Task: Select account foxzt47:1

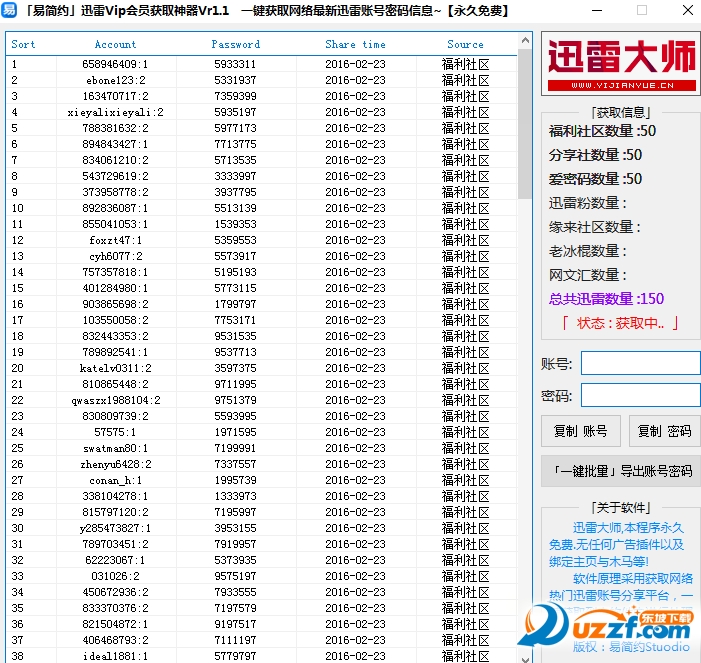Action: pyautogui.click(x=115, y=240)
